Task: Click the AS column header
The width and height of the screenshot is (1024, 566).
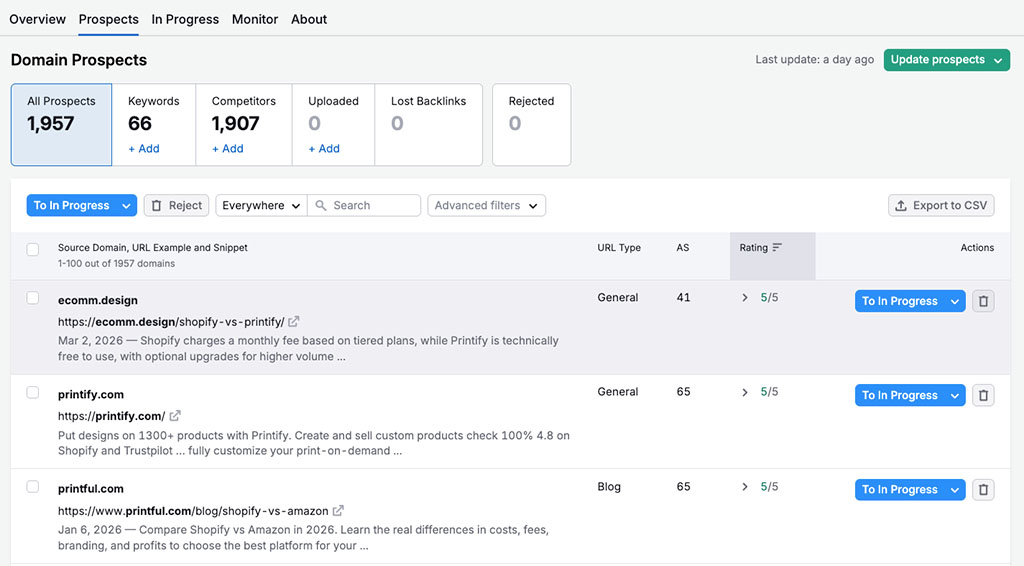Action: (x=682, y=247)
